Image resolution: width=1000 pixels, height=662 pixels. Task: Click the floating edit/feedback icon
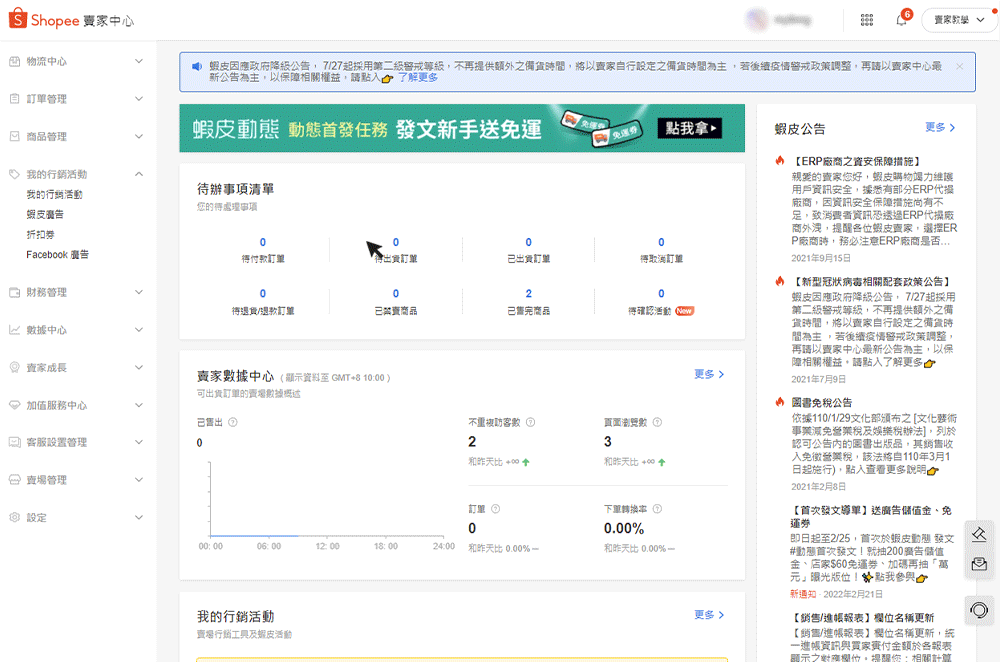(979, 534)
